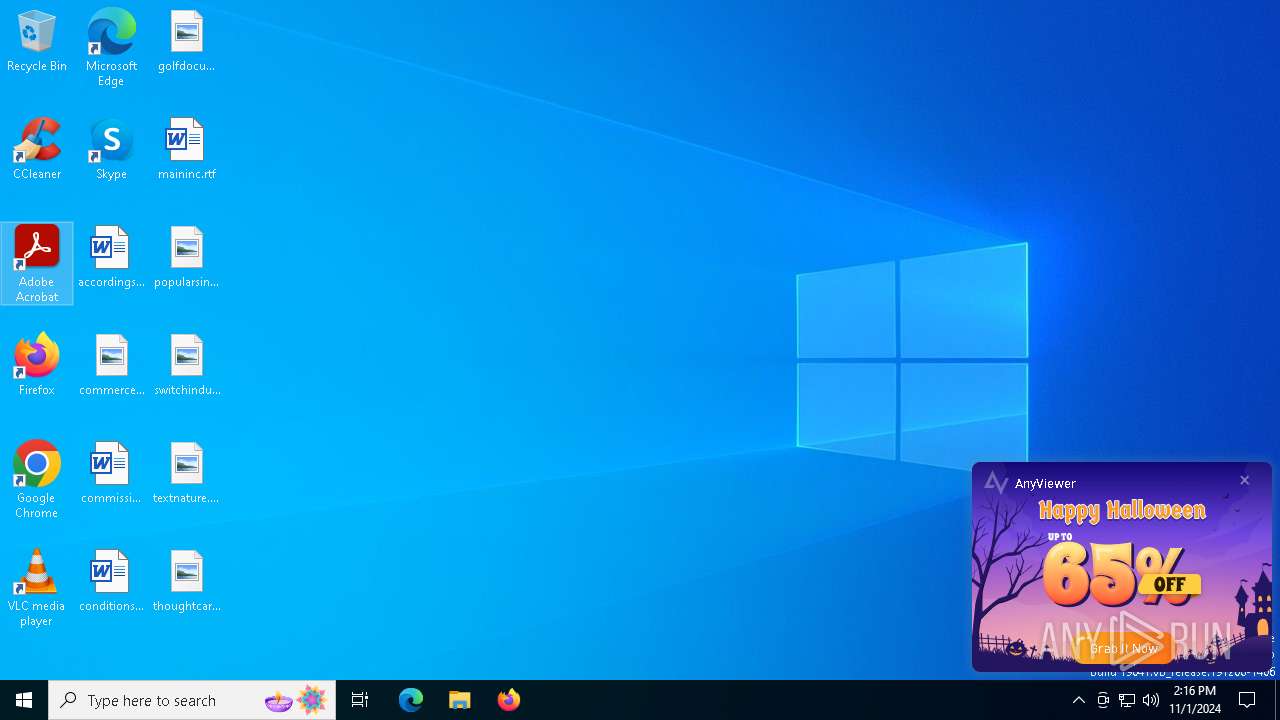Launch Microsoft Edge from the taskbar
1280x720 pixels.
[x=411, y=700]
